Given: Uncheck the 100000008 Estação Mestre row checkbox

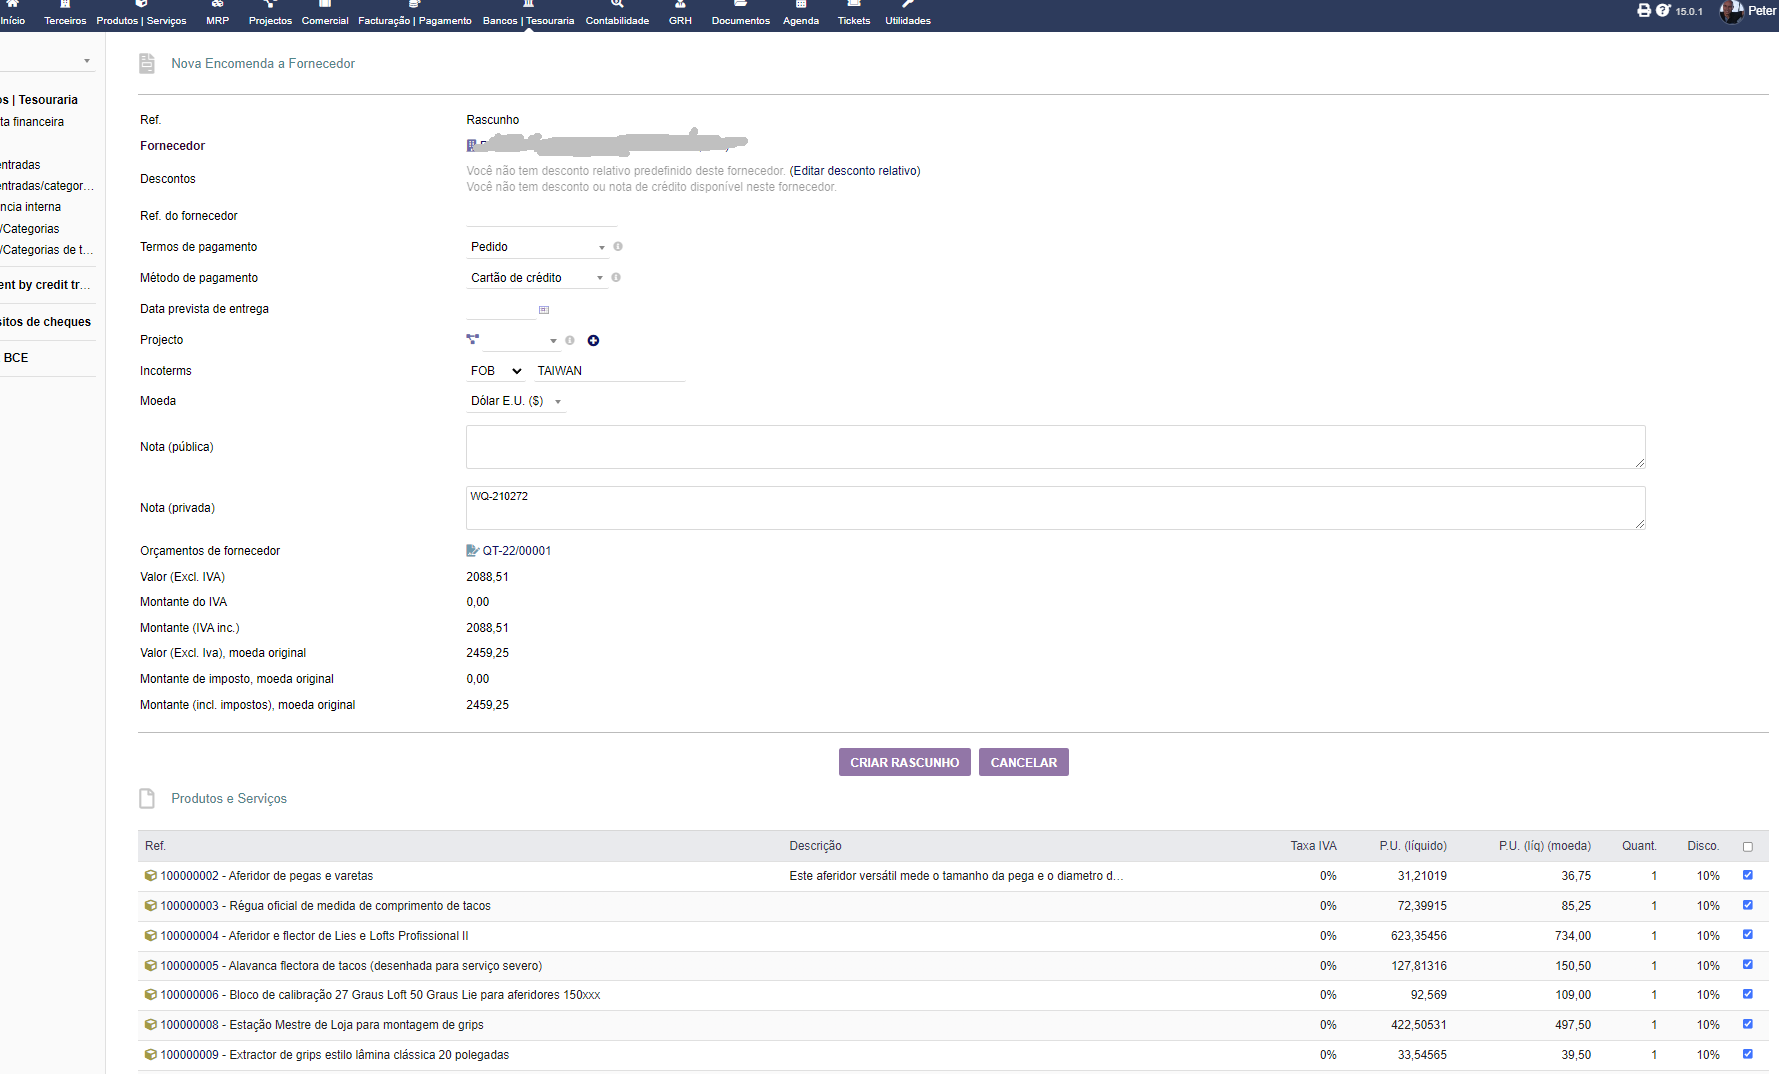Looking at the screenshot, I should [x=1748, y=1024].
